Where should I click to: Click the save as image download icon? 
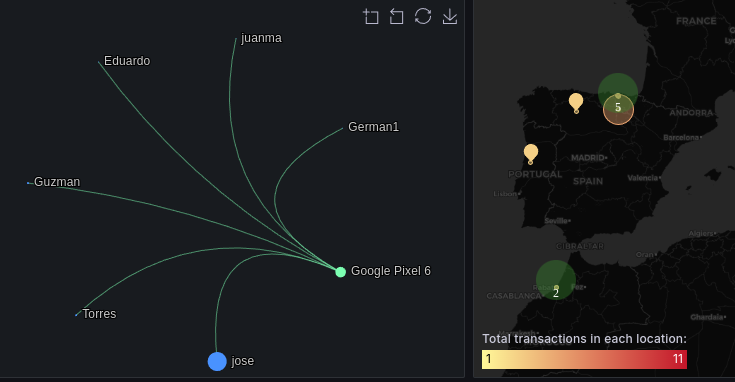tap(450, 16)
